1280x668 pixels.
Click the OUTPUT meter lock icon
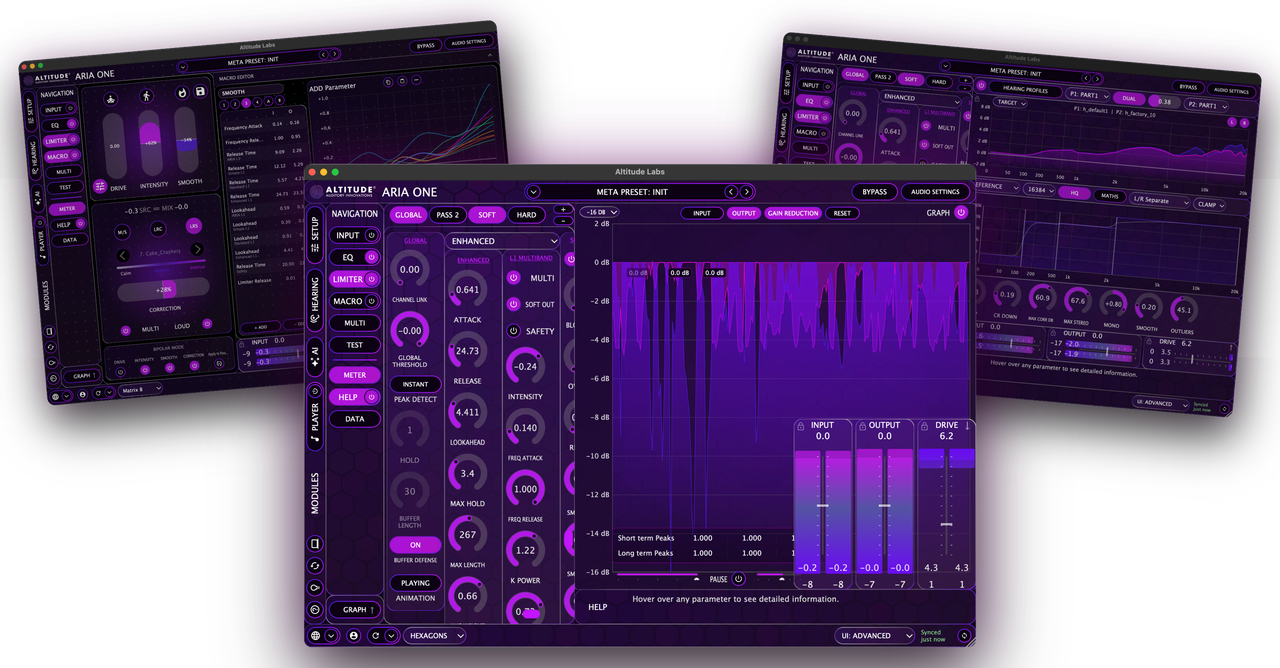coord(863,426)
